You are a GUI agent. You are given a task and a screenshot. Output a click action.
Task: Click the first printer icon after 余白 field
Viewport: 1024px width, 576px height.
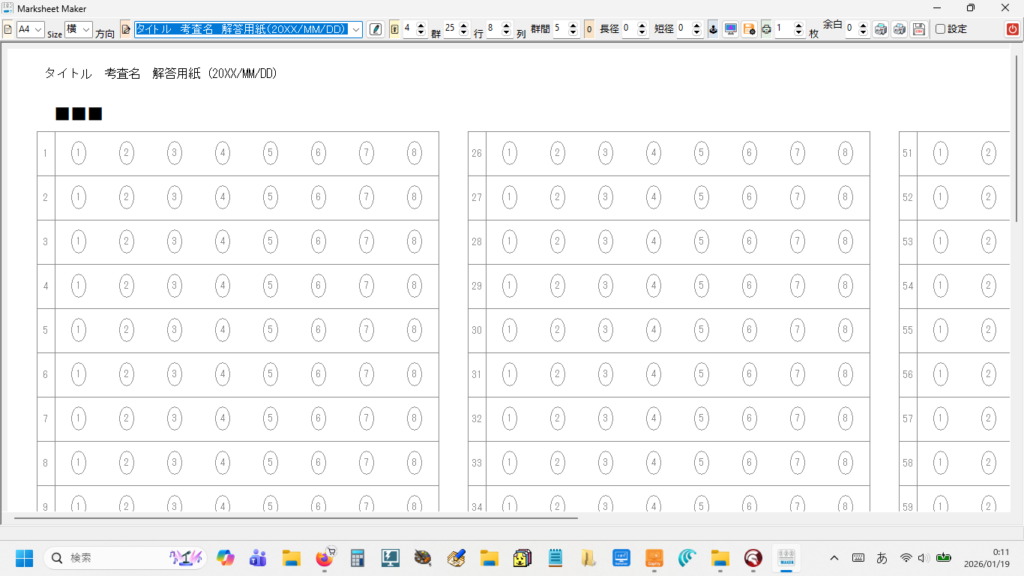[881, 29]
